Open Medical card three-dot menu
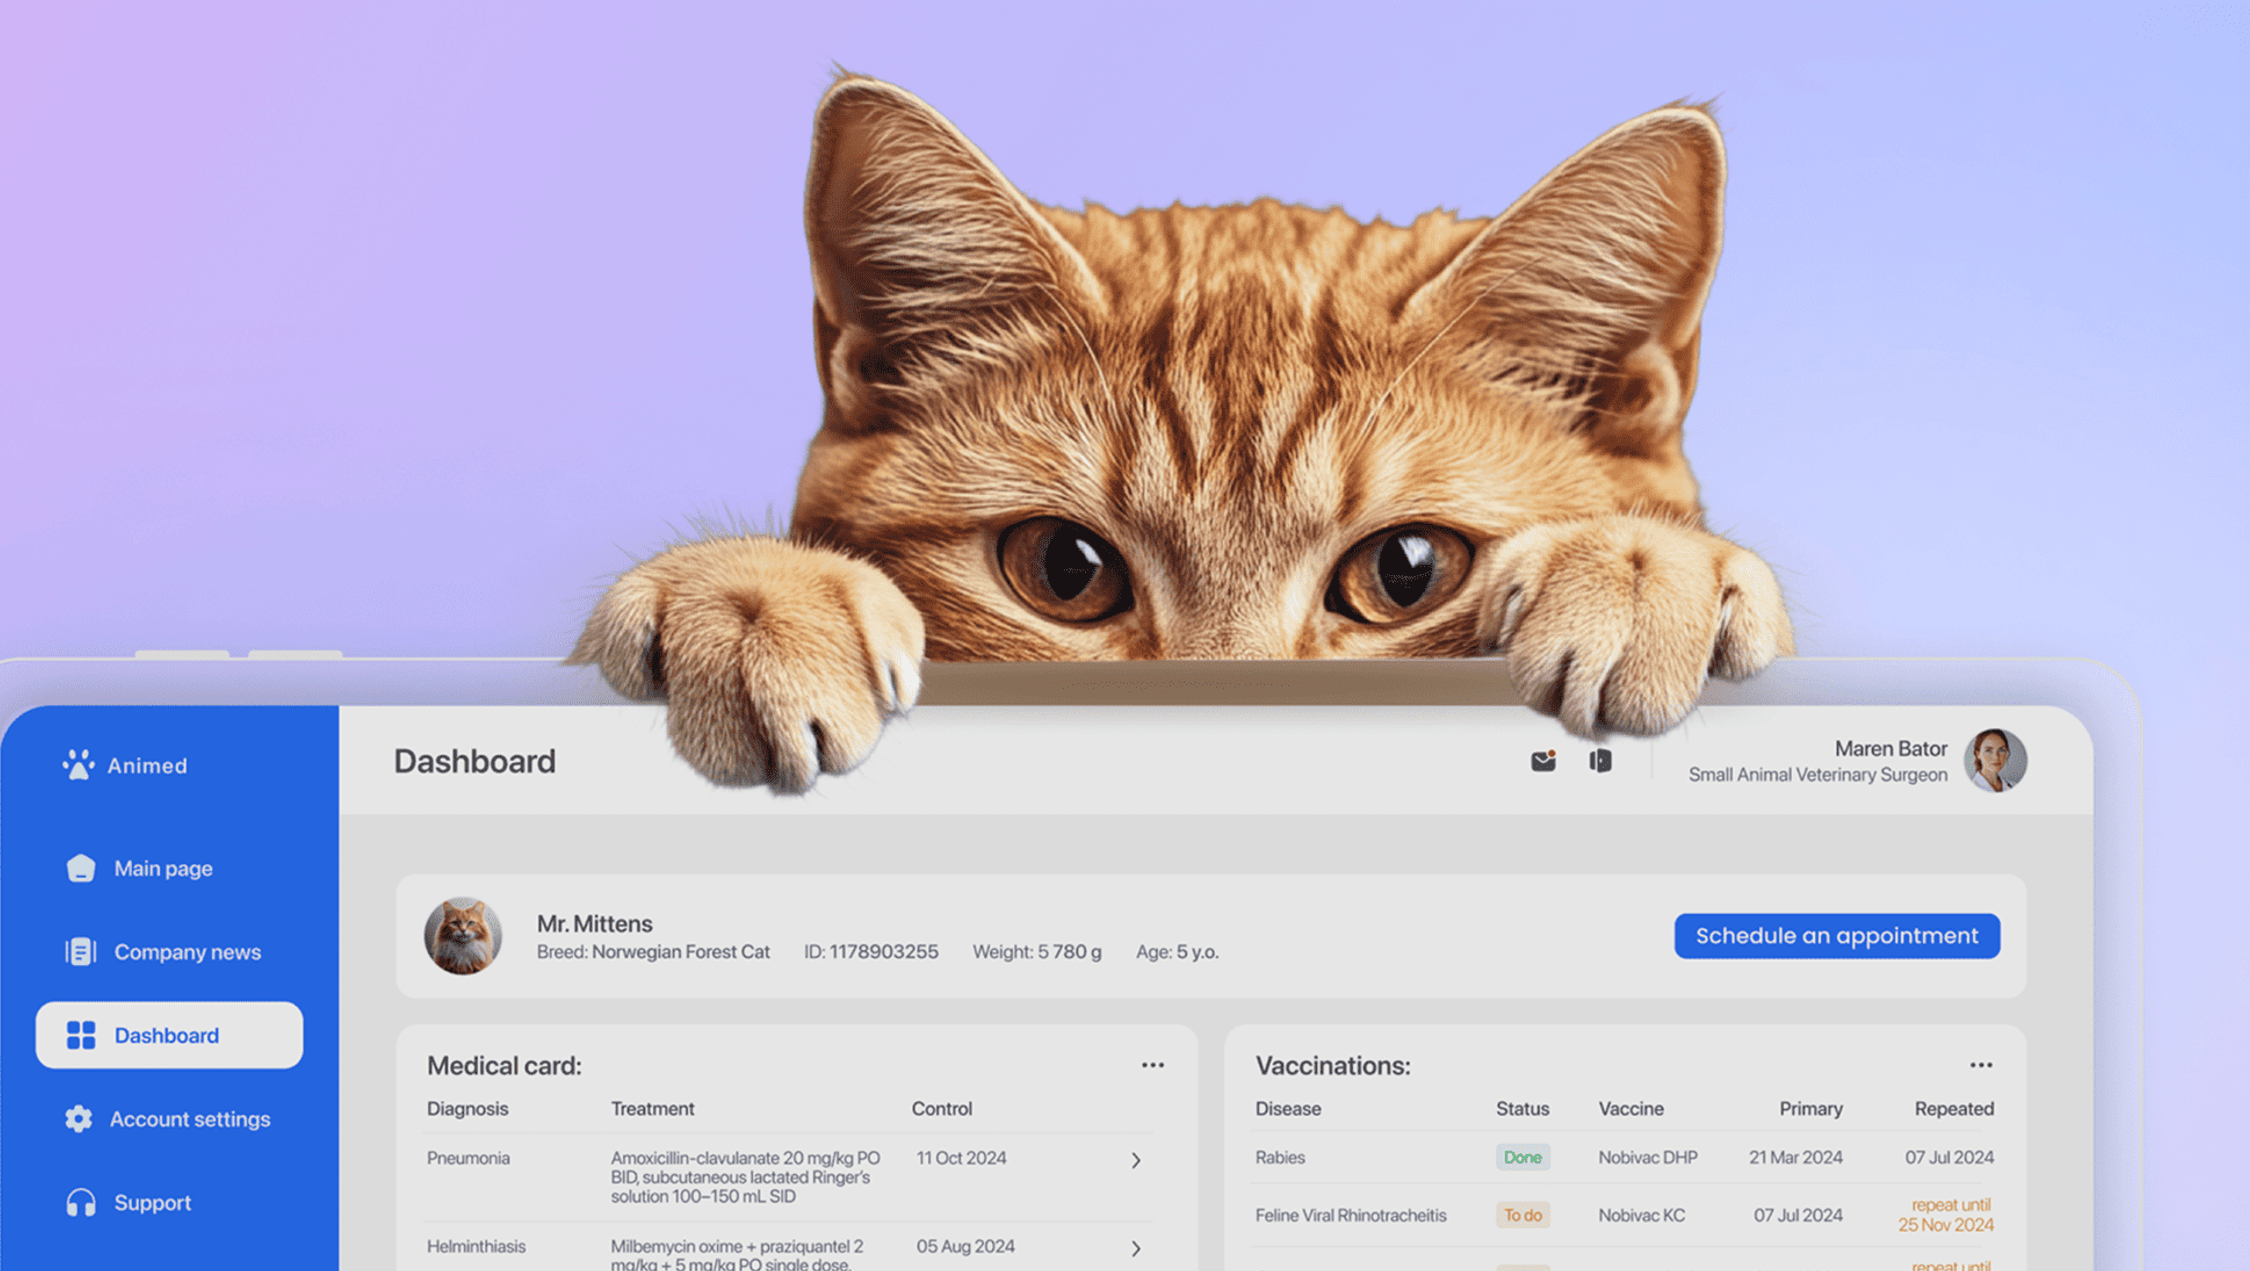 pos(1152,1065)
